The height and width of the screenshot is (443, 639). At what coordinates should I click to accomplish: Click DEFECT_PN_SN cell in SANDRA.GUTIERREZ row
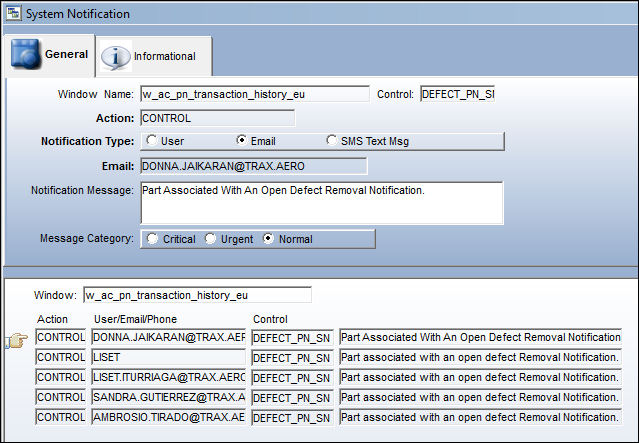tap(292, 398)
